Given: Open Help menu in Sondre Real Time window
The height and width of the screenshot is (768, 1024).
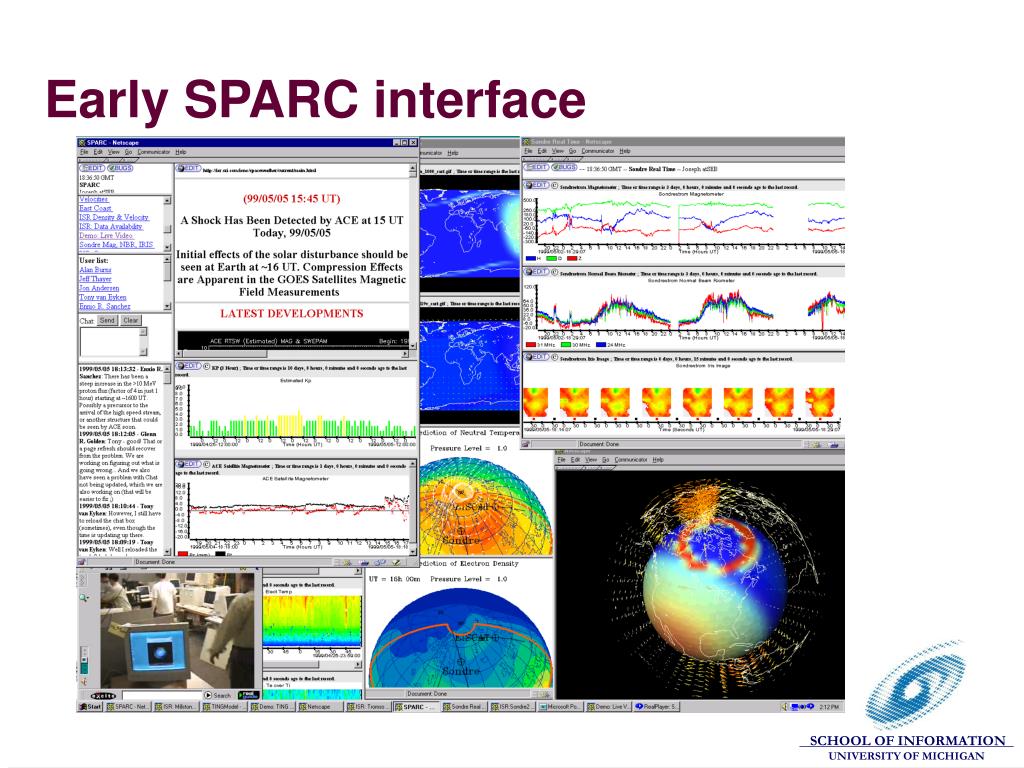Looking at the screenshot, I should (x=625, y=151).
